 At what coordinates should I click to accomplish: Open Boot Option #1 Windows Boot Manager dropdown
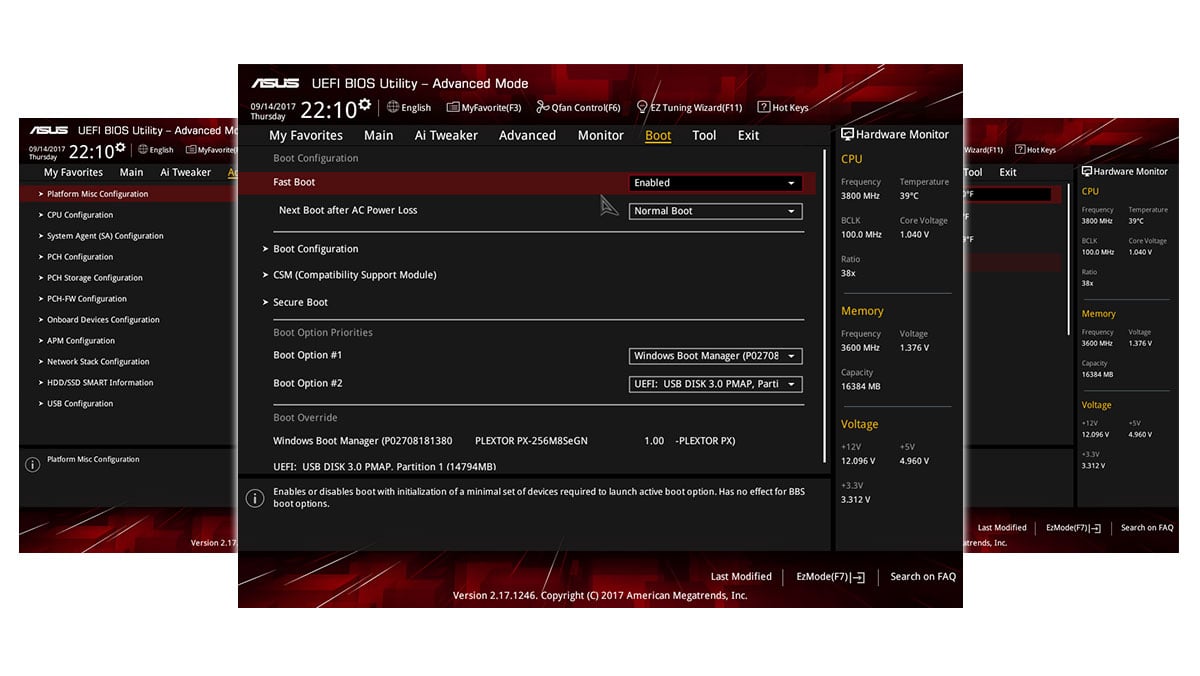click(x=716, y=356)
